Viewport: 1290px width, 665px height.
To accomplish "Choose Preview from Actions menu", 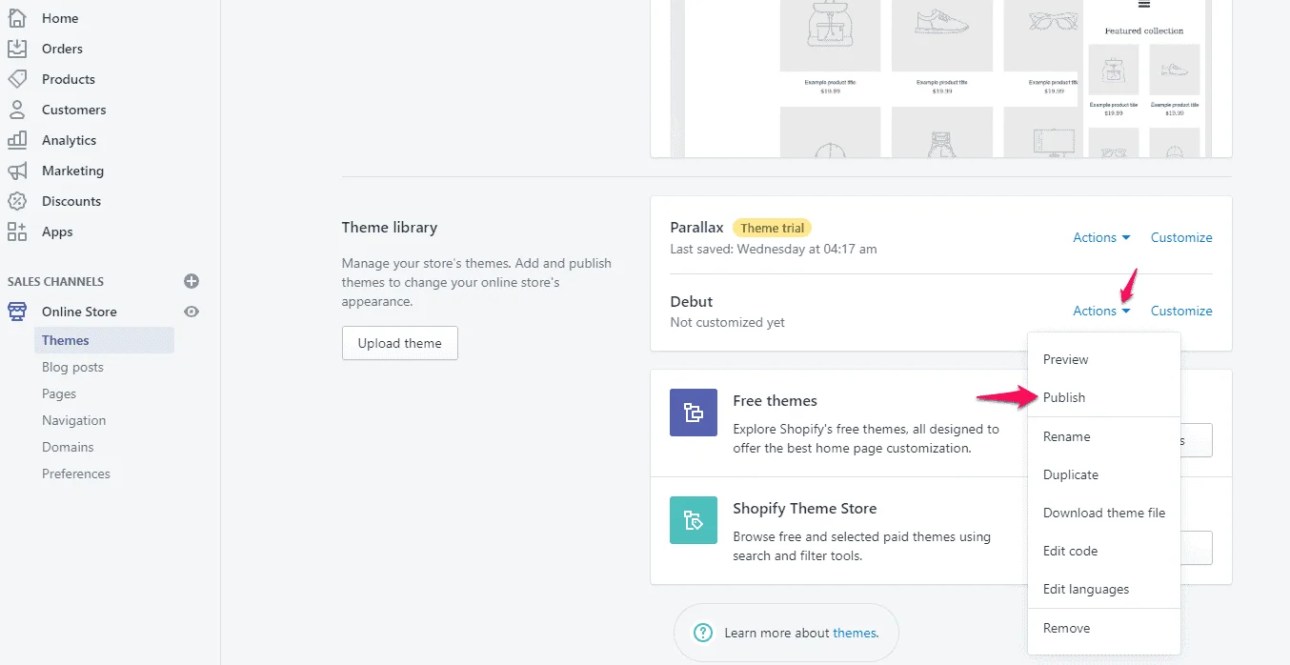I will (1104, 359).
